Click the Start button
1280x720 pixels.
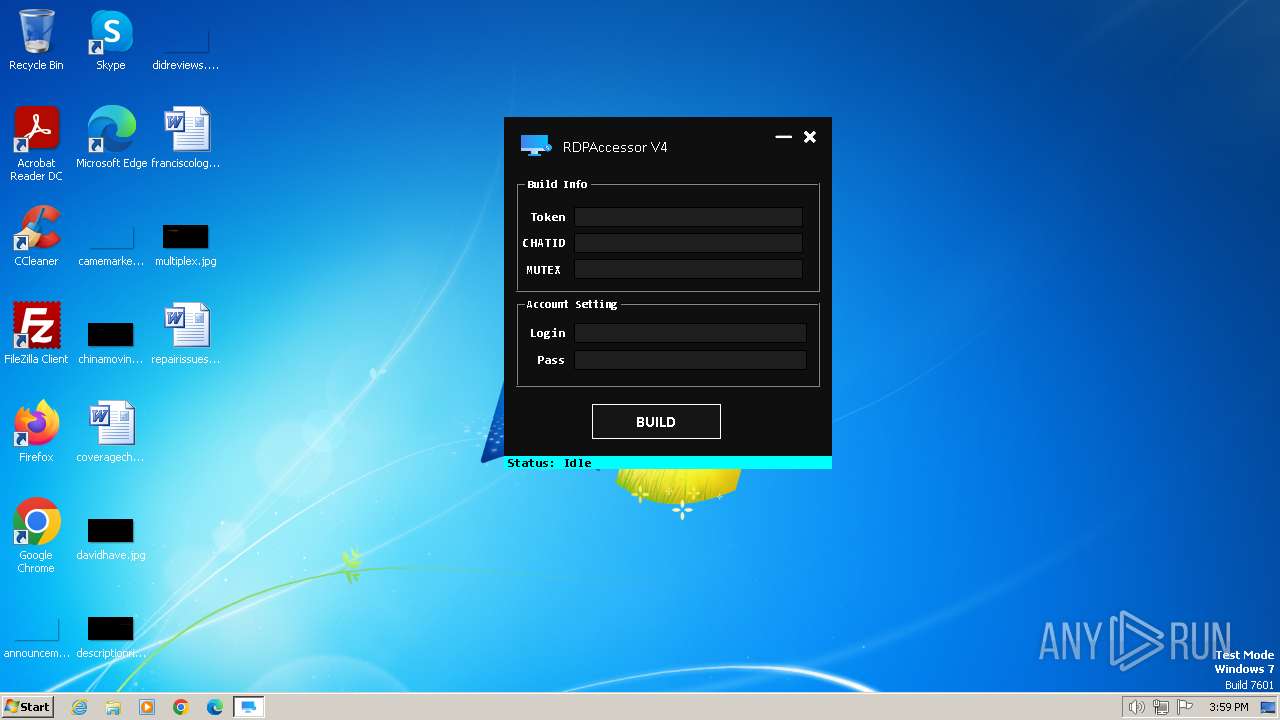point(27,707)
